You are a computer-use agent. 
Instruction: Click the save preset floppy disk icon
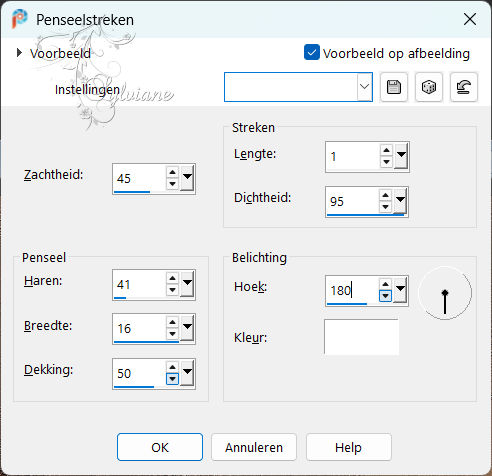point(394,87)
